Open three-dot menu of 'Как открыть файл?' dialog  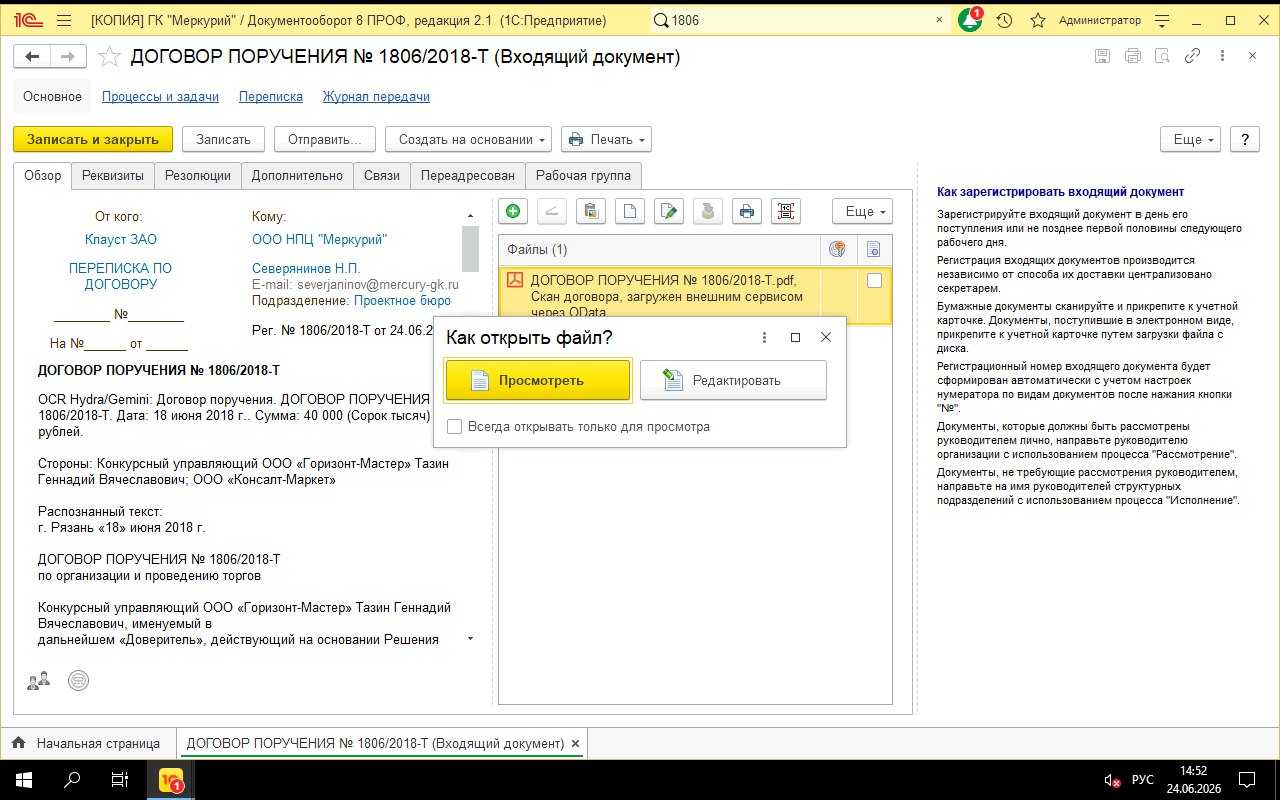pyautogui.click(x=765, y=338)
